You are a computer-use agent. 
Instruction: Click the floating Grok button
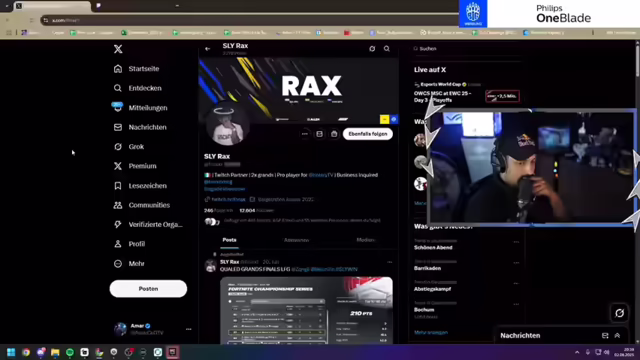[x=619, y=313]
